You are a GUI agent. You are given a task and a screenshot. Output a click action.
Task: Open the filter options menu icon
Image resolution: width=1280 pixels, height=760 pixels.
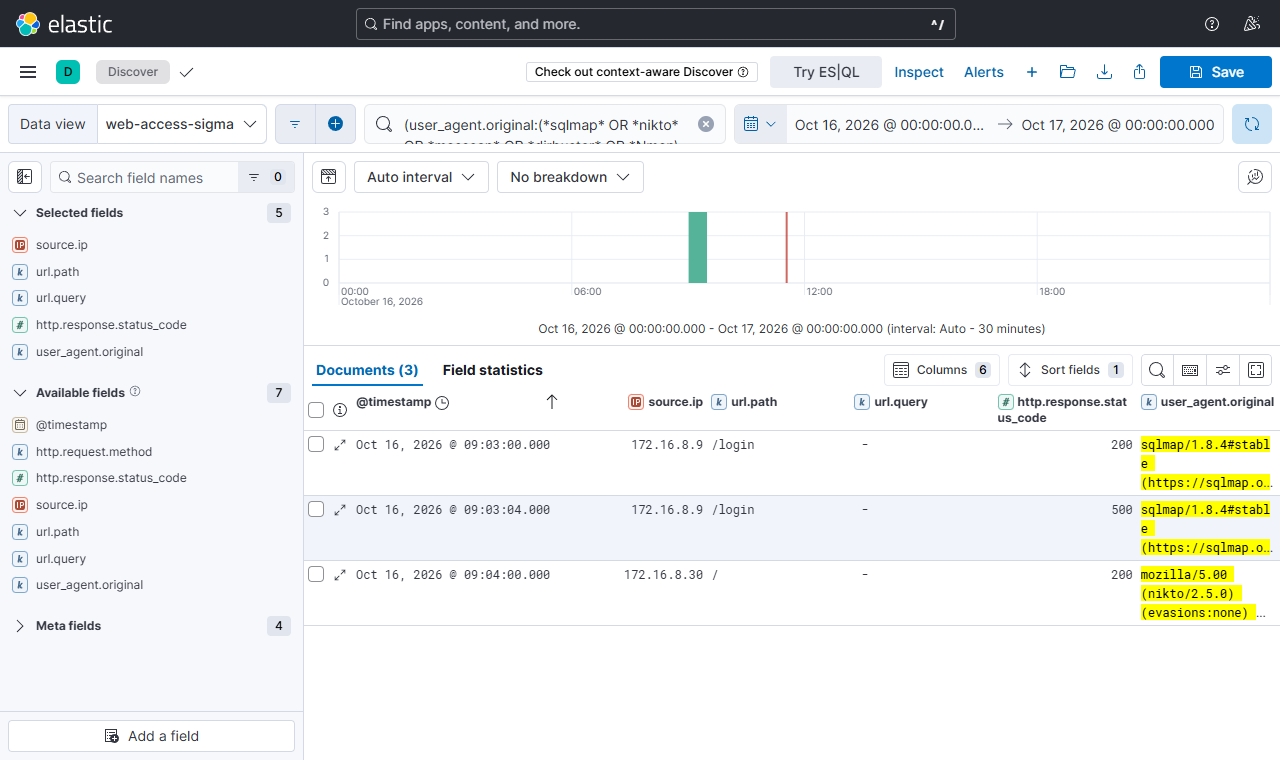295,124
